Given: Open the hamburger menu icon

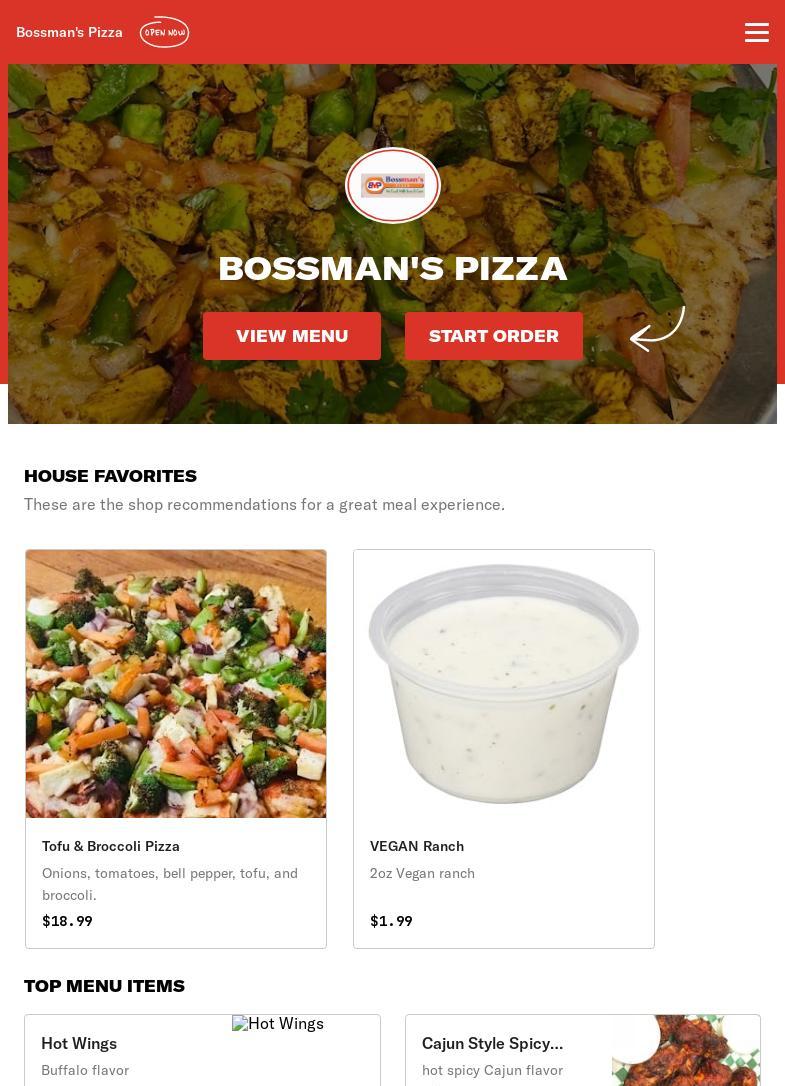Looking at the screenshot, I should 757,32.
